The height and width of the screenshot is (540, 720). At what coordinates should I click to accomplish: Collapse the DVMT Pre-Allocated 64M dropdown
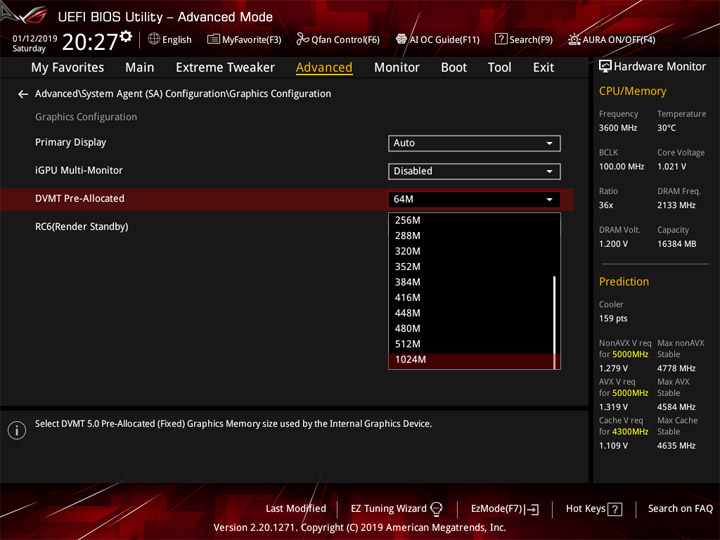tap(474, 199)
